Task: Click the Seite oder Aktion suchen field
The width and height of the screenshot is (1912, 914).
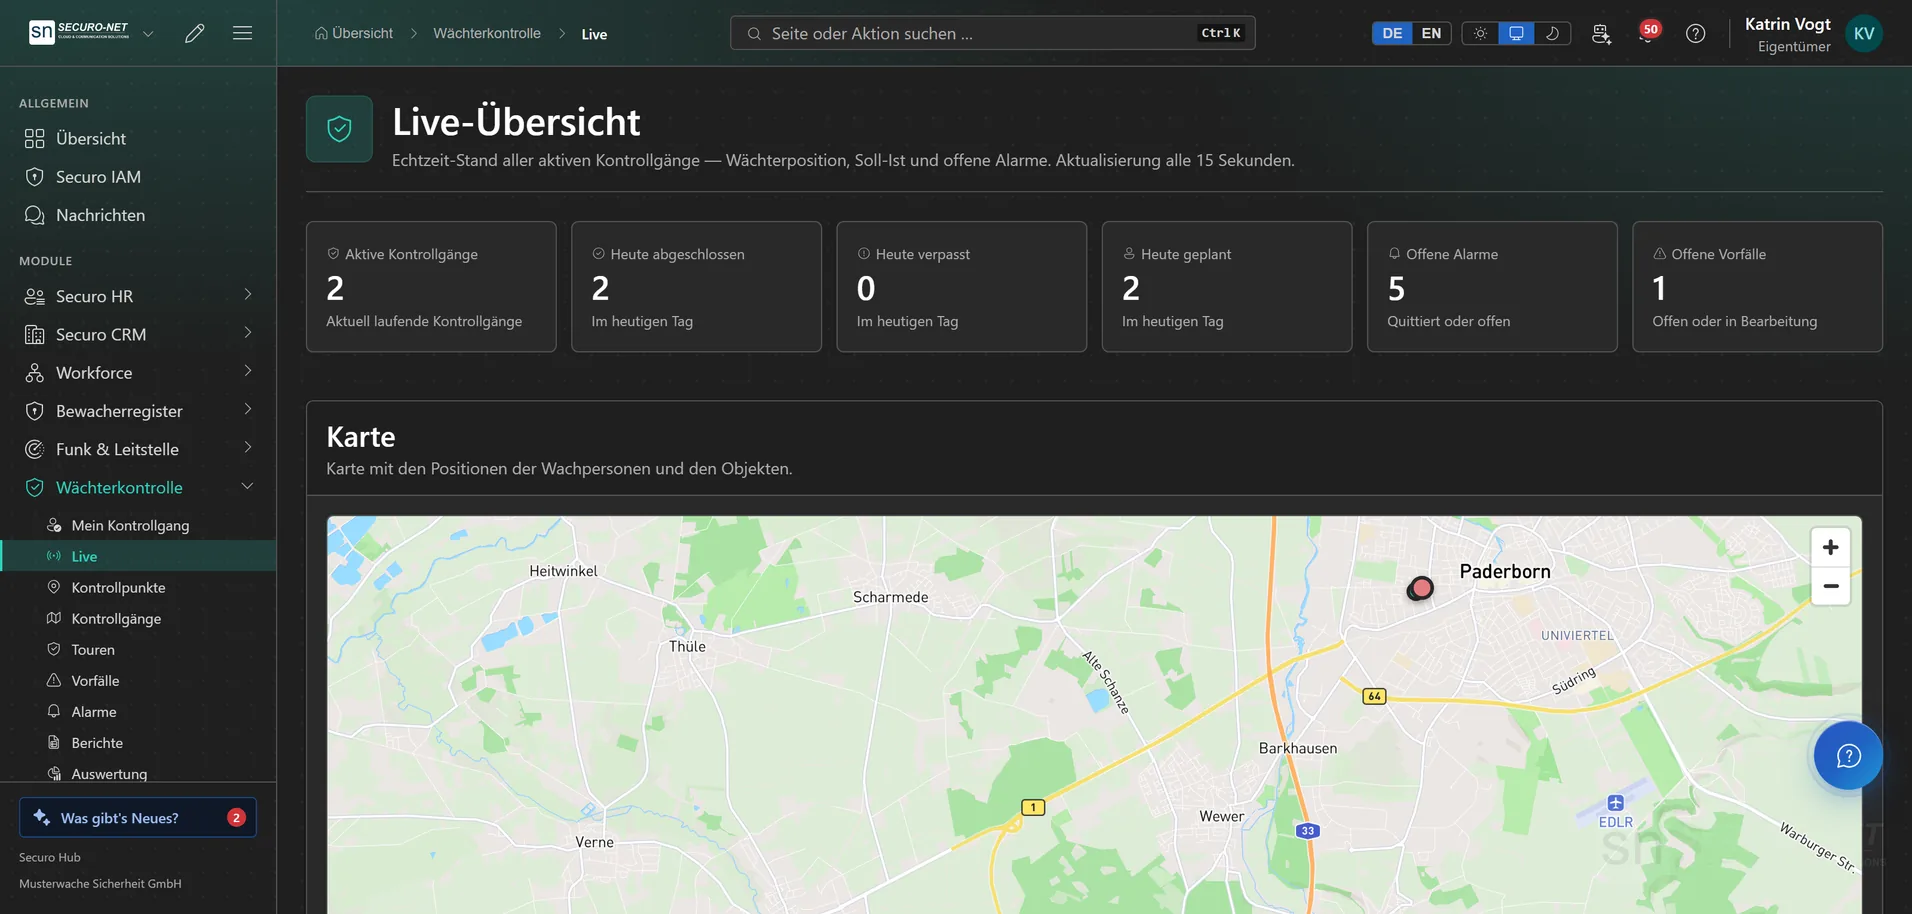Action: click(x=993, y=33)
